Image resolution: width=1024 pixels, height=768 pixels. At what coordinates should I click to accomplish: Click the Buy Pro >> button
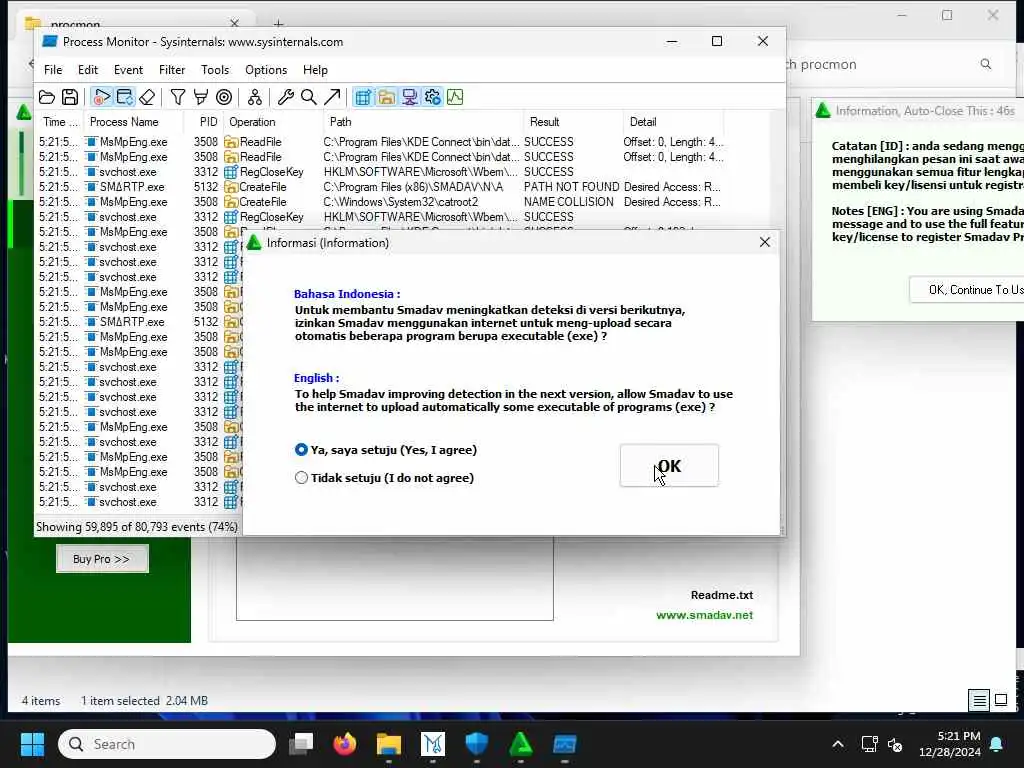coord(102,559)
